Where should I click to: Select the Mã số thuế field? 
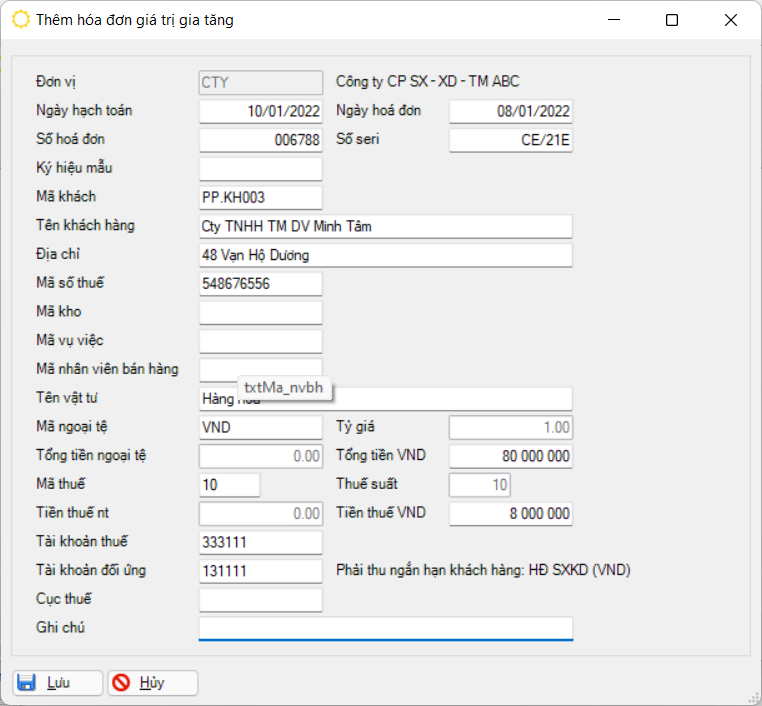pos(261,284)
